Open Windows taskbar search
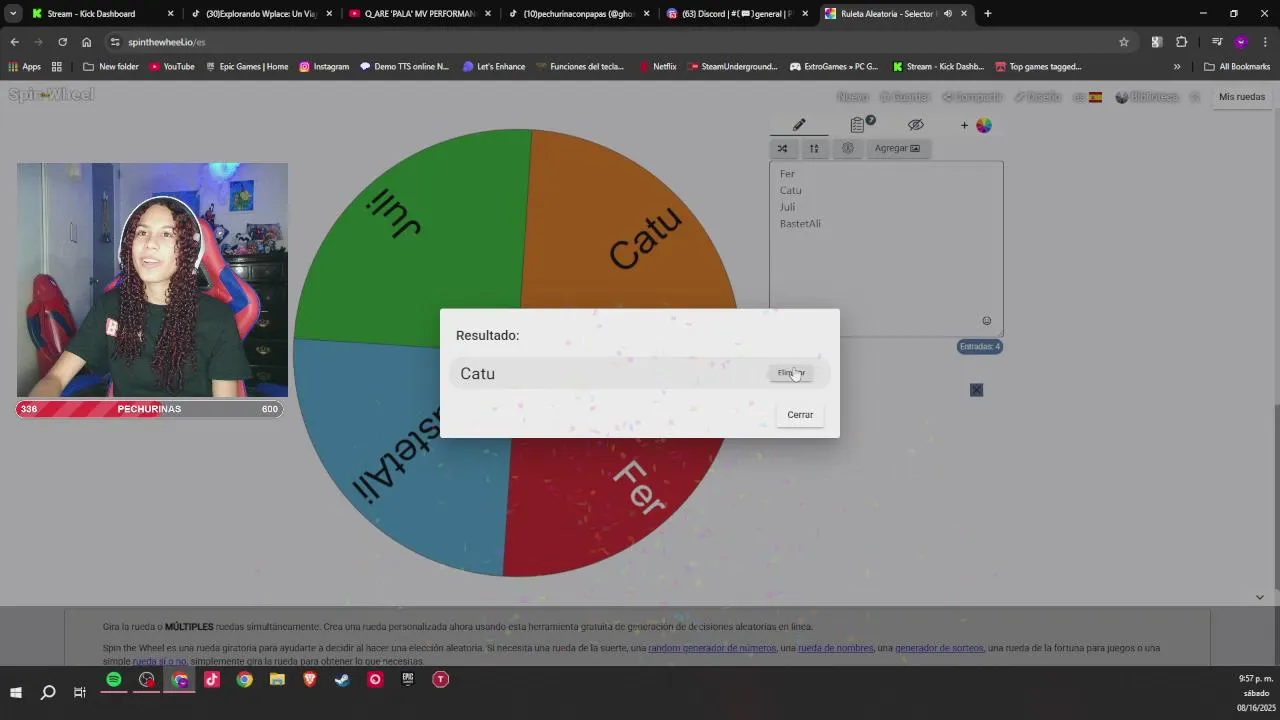This screenshot has height=720, width=1280. 48,692
